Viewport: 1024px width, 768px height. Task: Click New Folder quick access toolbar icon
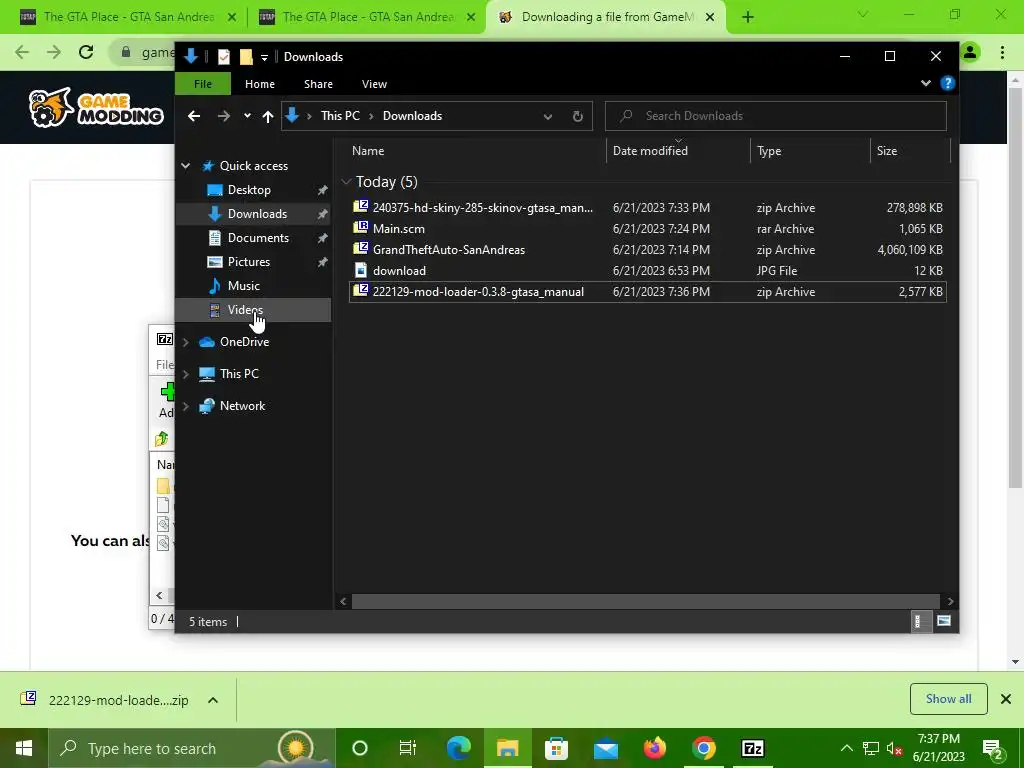[x=246, y=57]
